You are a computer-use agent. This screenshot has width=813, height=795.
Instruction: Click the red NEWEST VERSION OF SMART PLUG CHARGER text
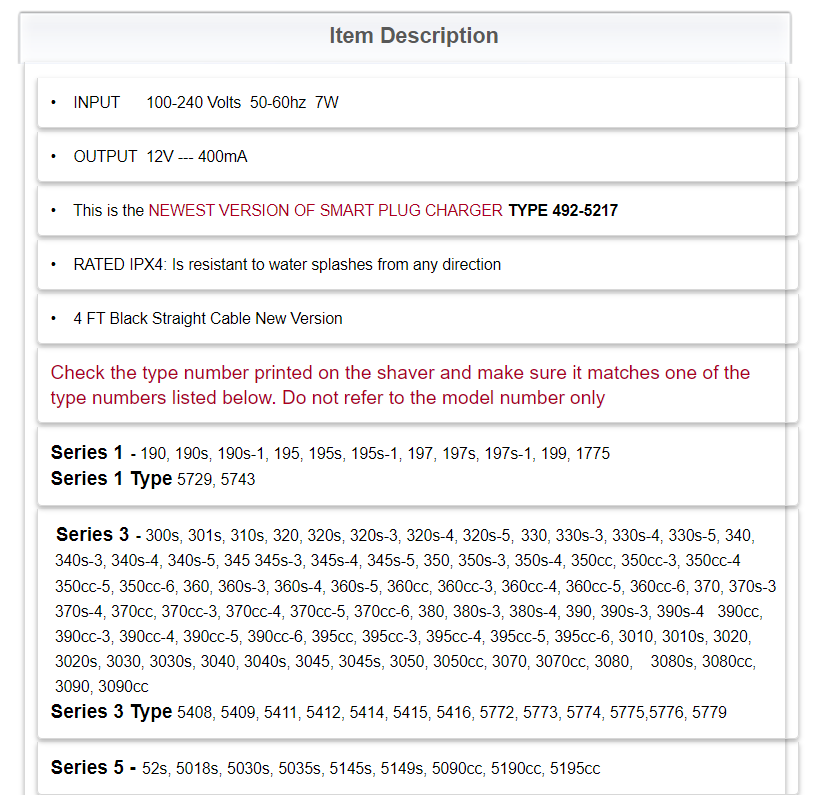(x=325, y=210)
